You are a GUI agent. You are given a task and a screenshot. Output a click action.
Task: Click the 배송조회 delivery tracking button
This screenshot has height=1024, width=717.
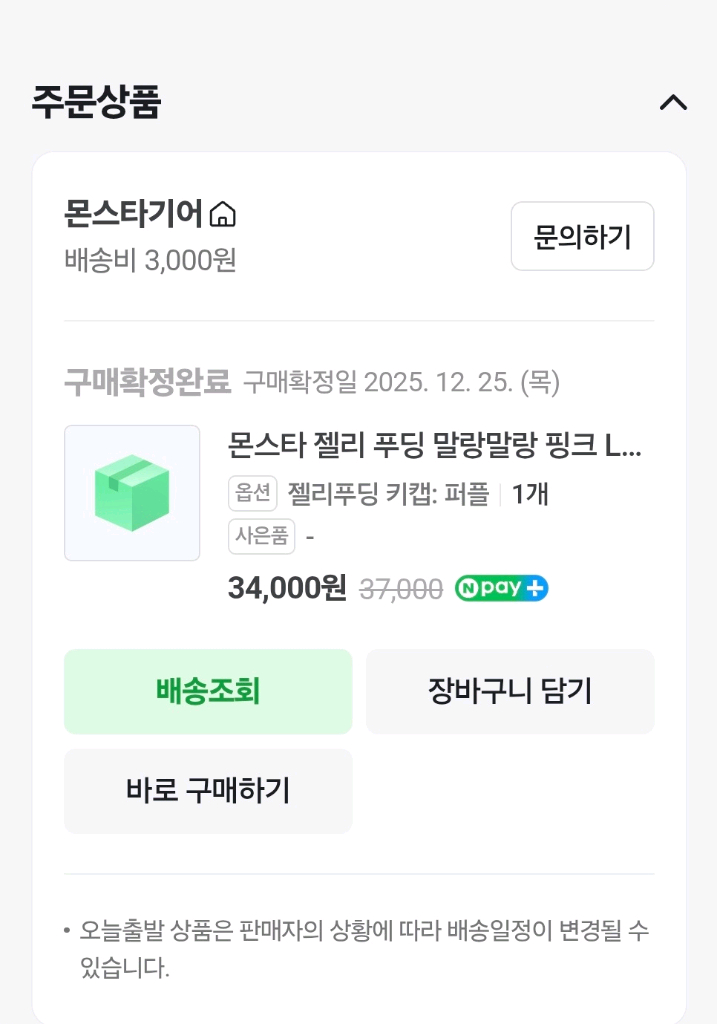click(x=208, y=690)
